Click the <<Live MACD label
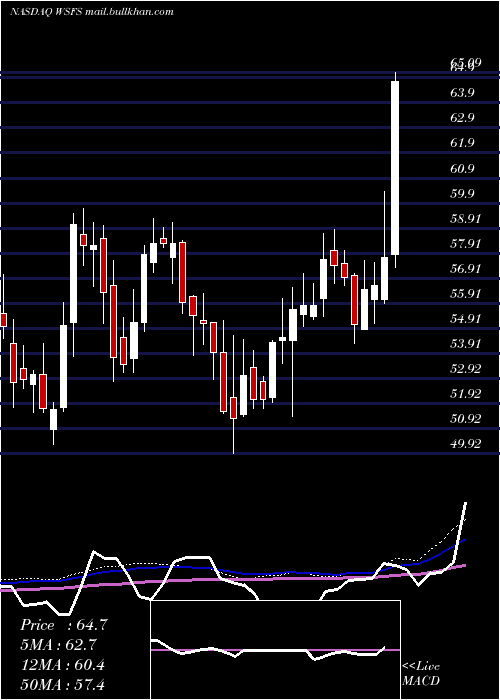 click(x=421, y=673)
